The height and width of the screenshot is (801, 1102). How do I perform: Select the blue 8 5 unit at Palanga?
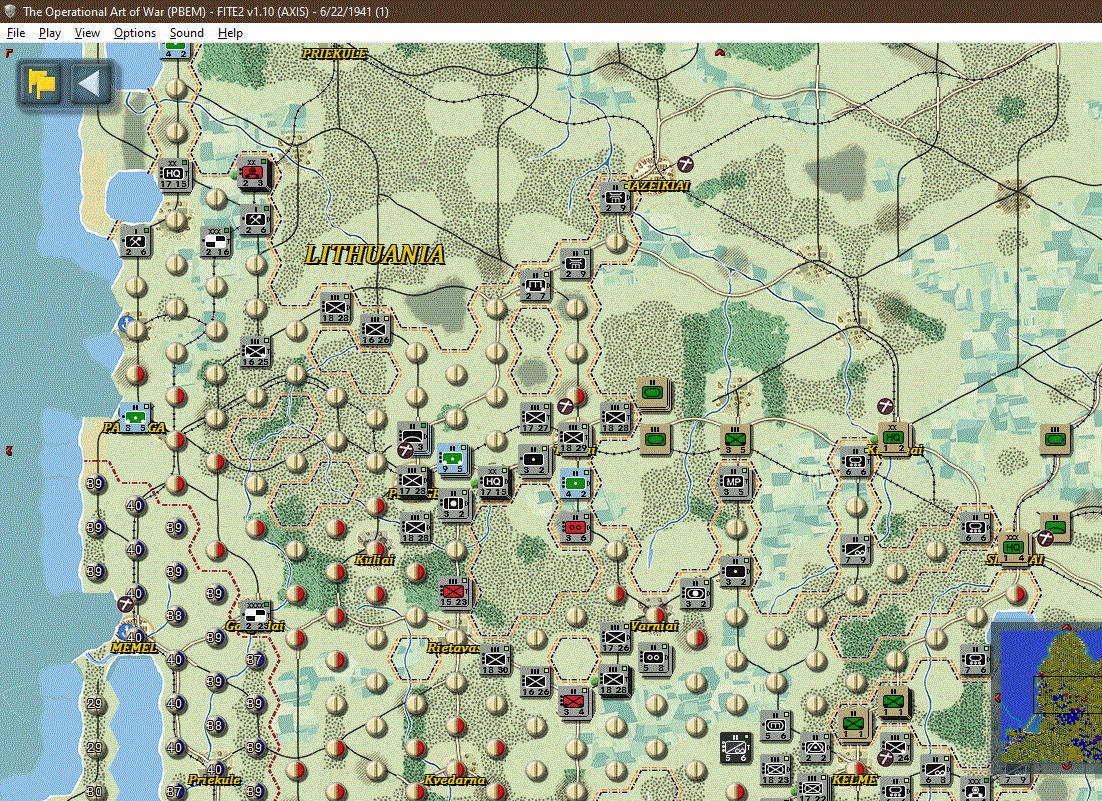tap(135, 418)
